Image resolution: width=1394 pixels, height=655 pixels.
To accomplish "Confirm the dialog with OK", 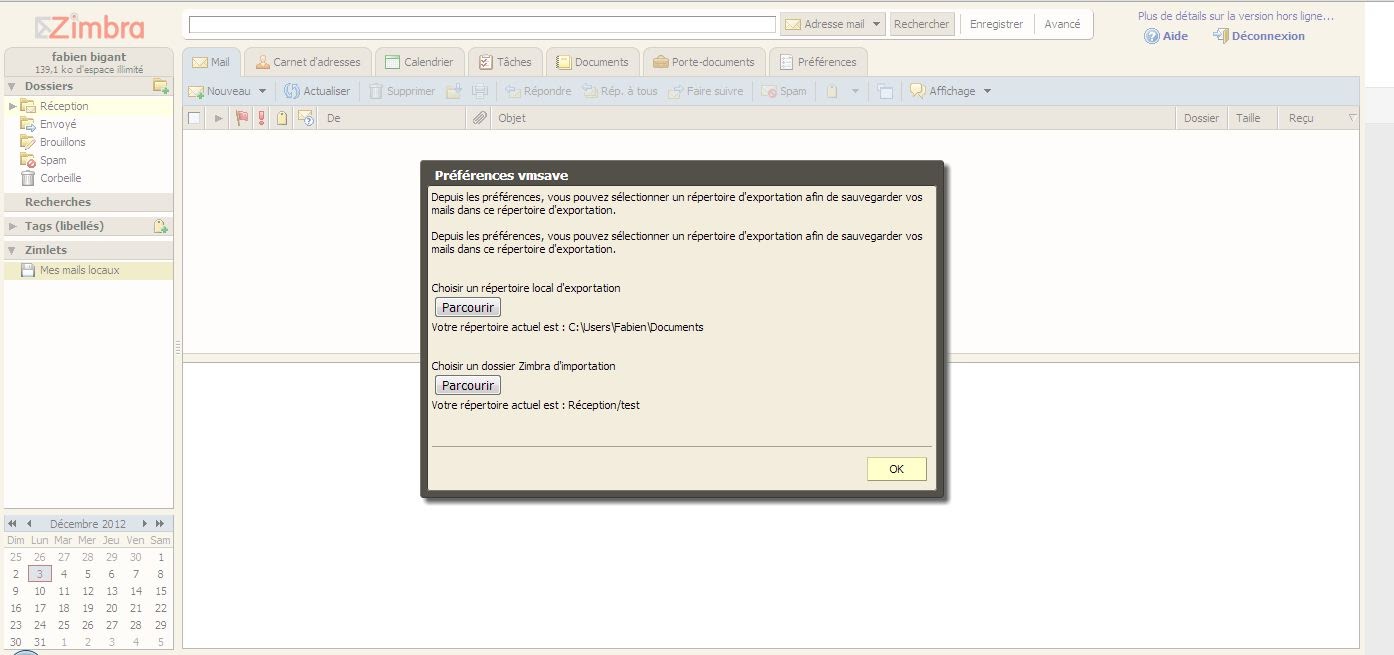I will (x=896, y=469).
